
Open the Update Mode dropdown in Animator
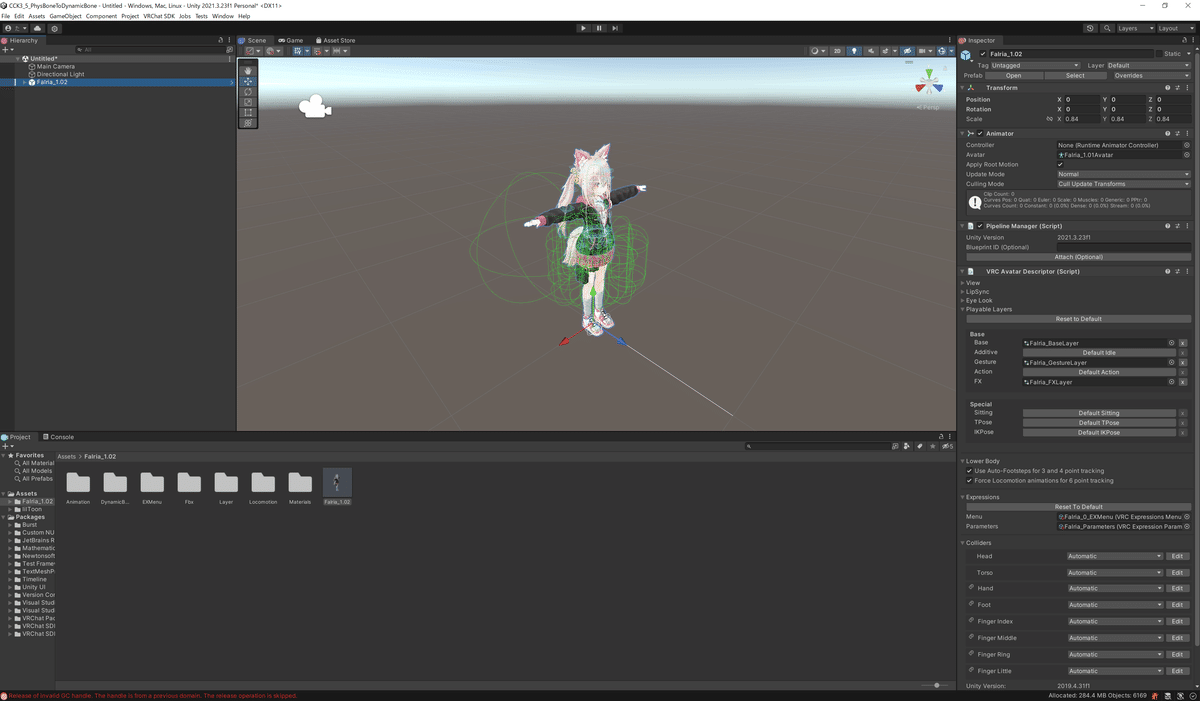(x=1122, y=173)
